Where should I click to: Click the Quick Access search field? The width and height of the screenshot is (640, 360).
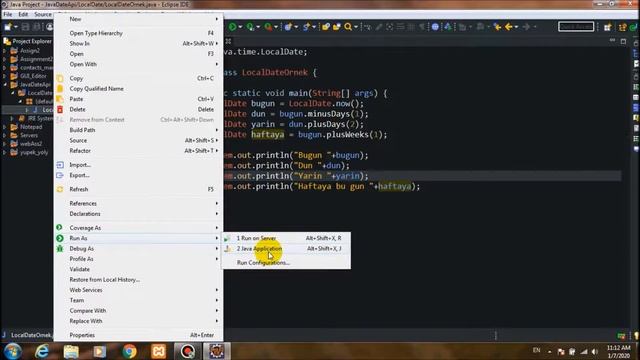pos(576,27)
